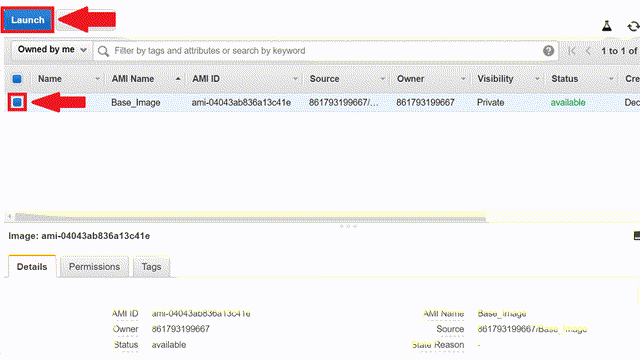The width and height of the screenshot is (640, 360).
Task: Click the Source 861793199667/Base_Image detail value
Action: [532, 329]
